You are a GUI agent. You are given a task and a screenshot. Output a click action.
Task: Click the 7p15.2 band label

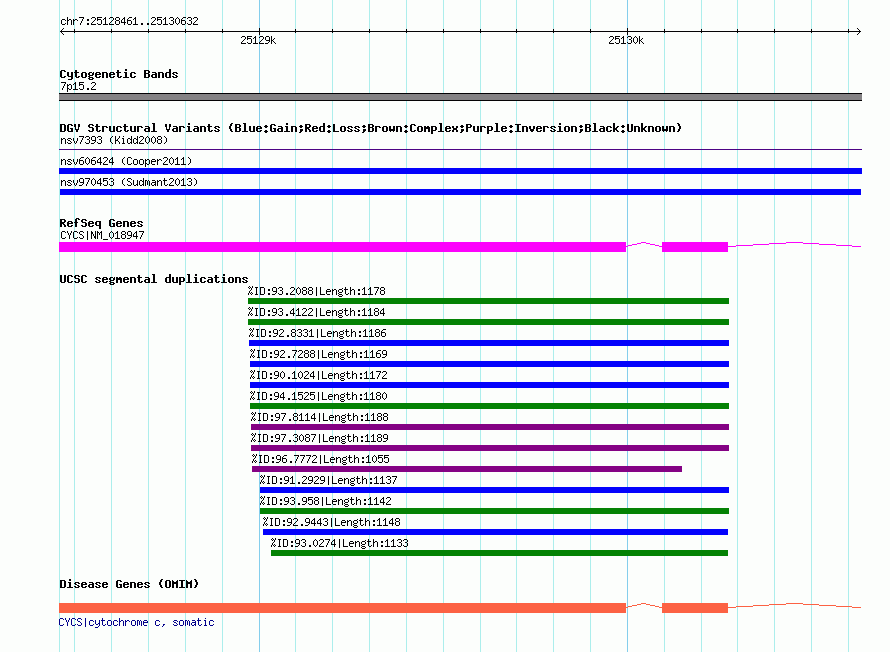78,86
